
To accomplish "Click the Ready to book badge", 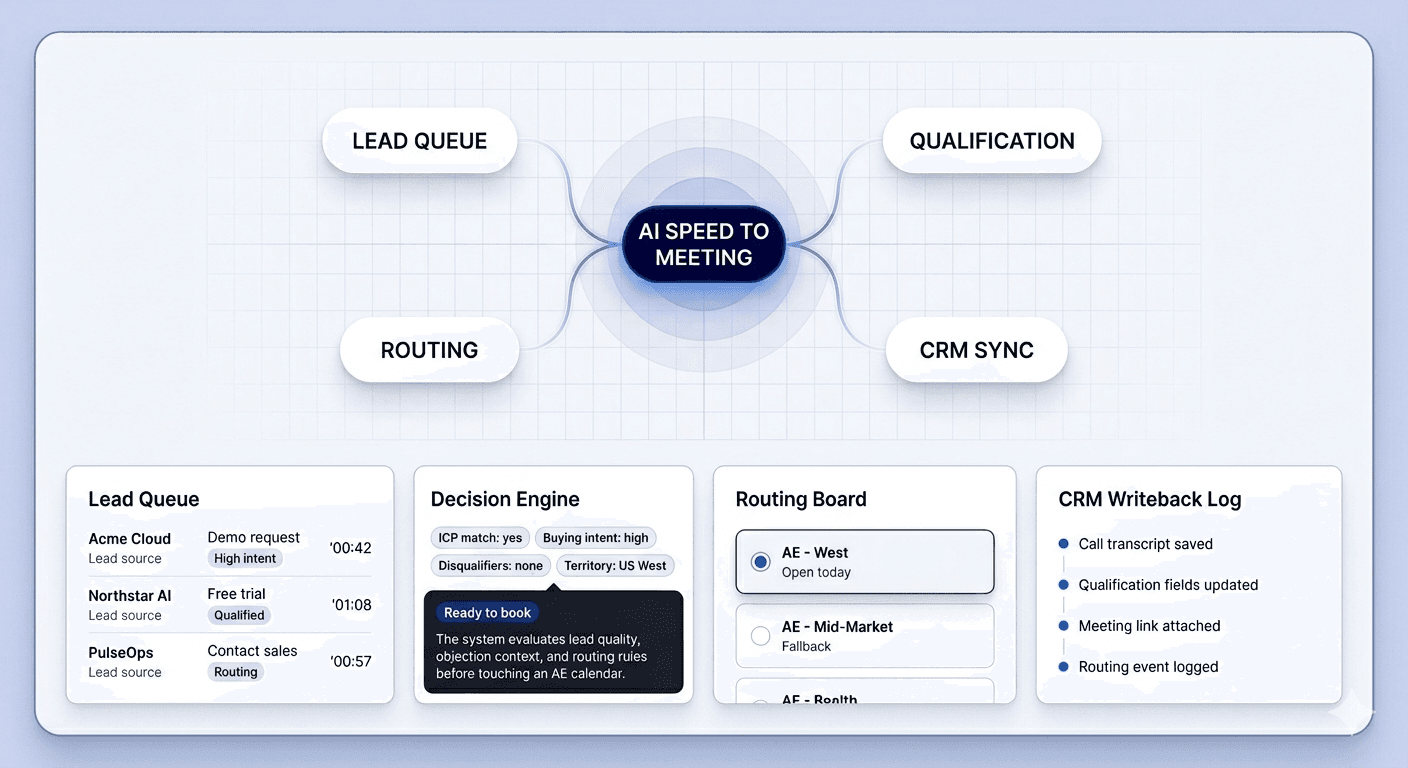I will [487, 612].
